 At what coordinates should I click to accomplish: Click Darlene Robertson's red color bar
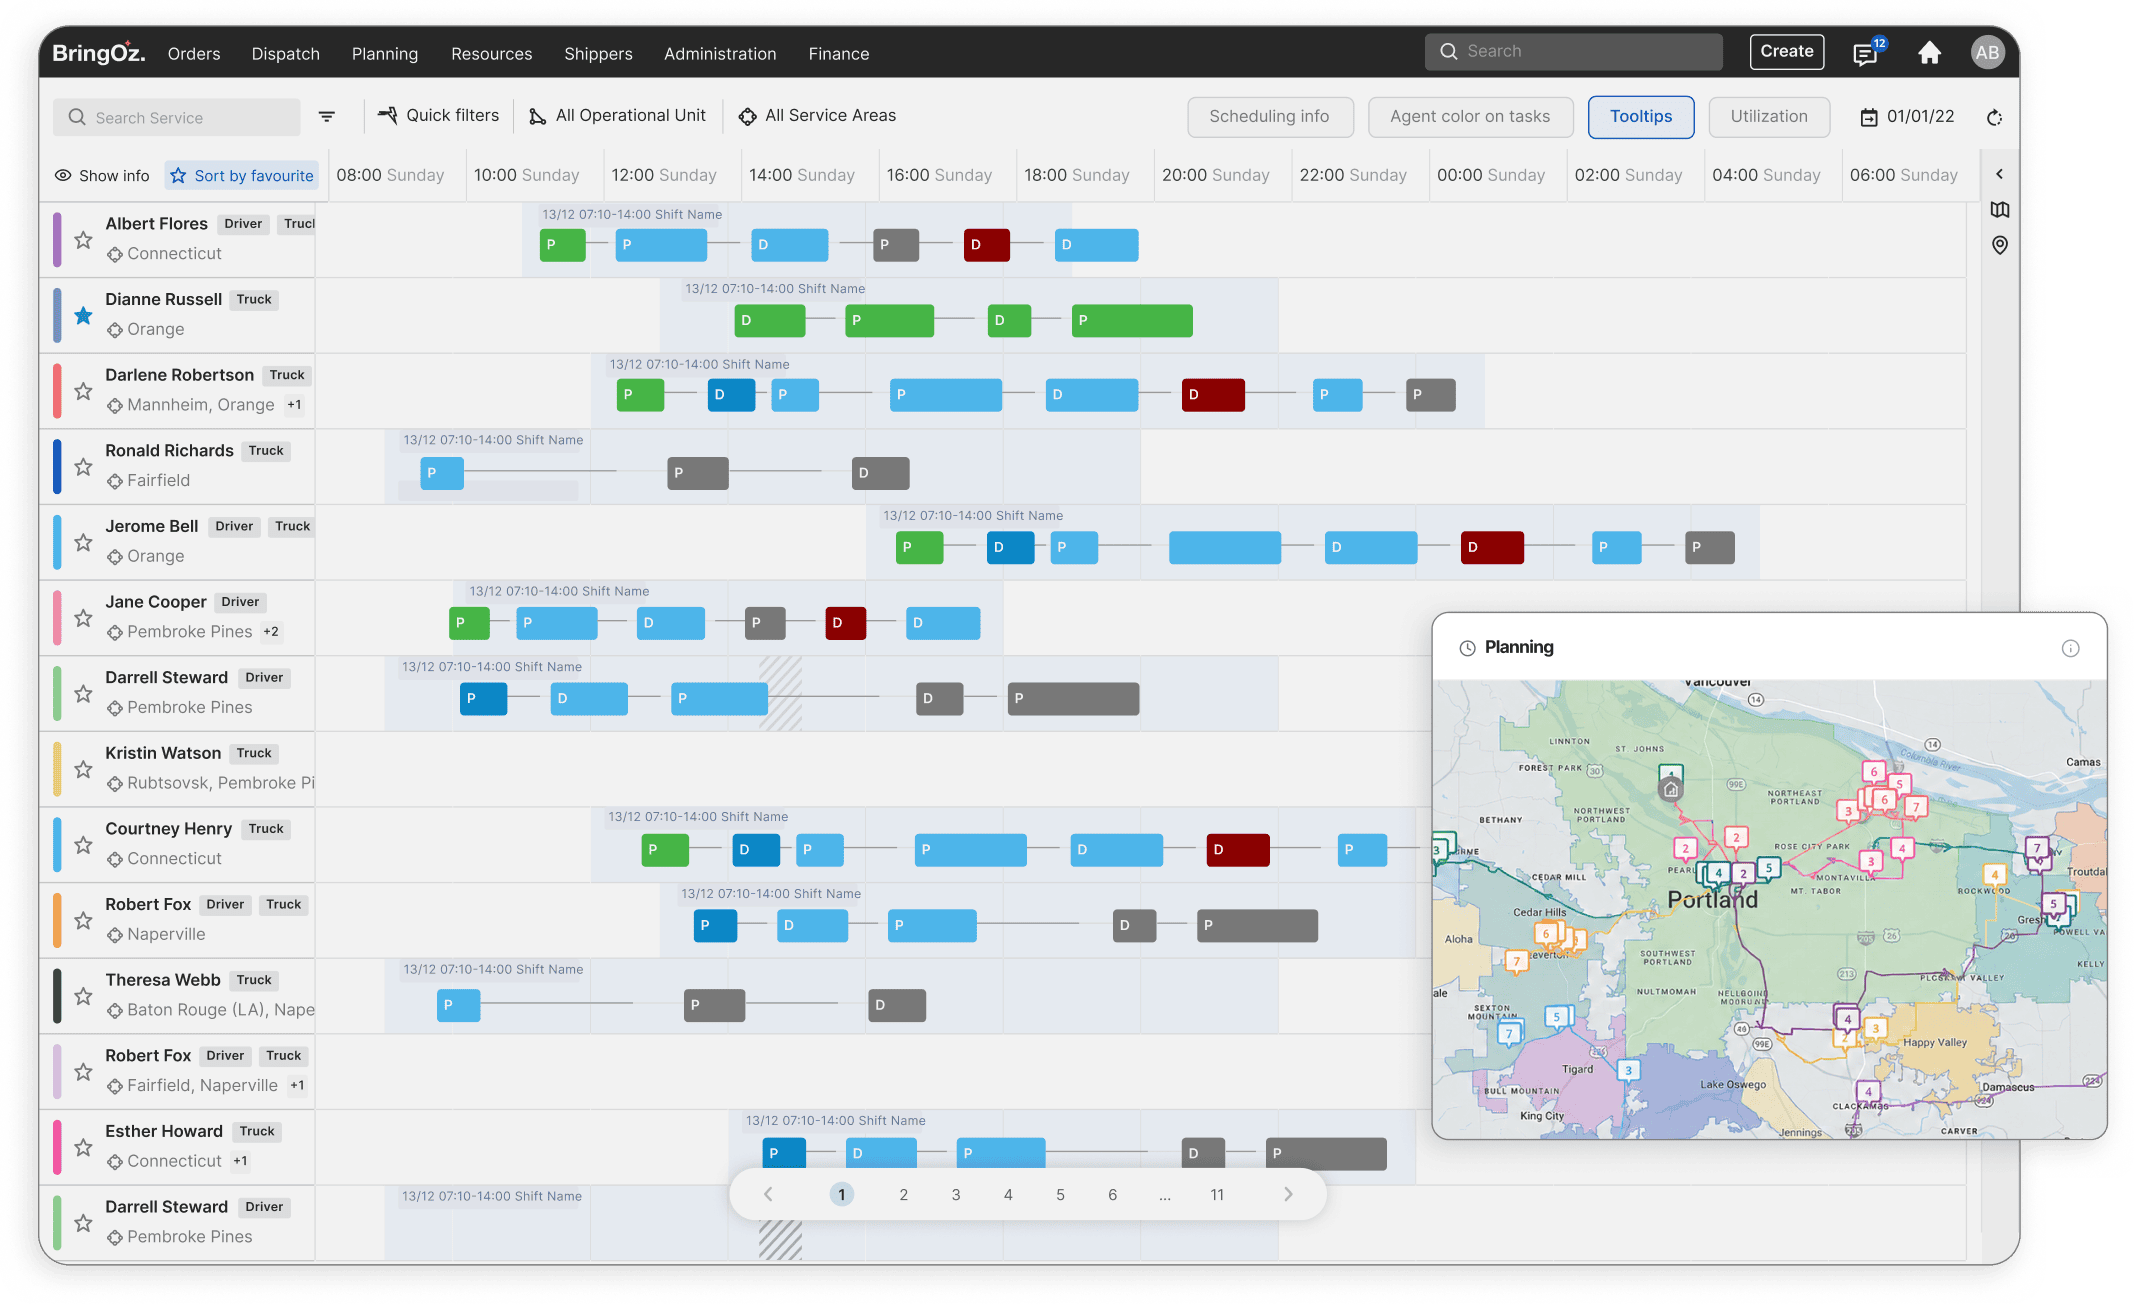57,392
